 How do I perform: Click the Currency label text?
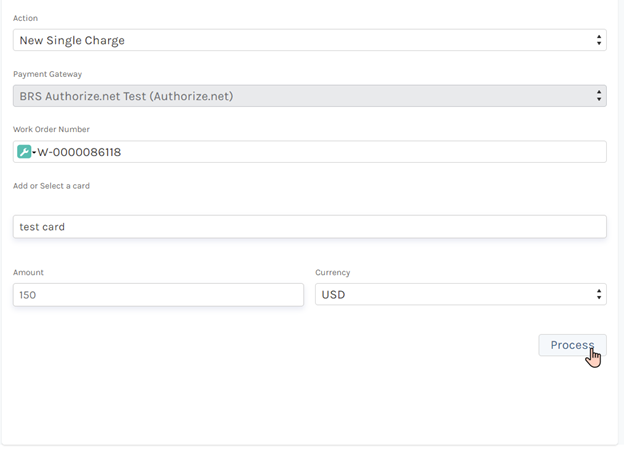point(332,272)
